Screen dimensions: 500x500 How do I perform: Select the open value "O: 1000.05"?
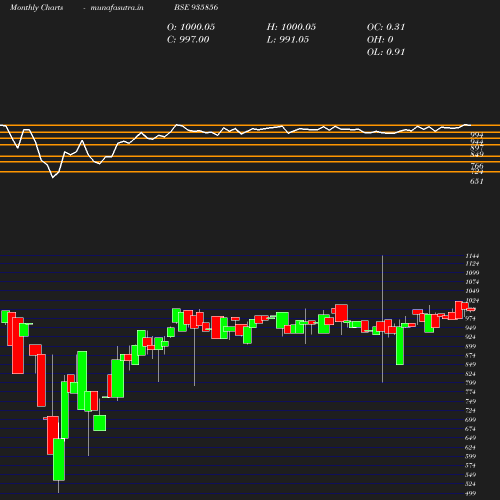click(x=191, y=27)
